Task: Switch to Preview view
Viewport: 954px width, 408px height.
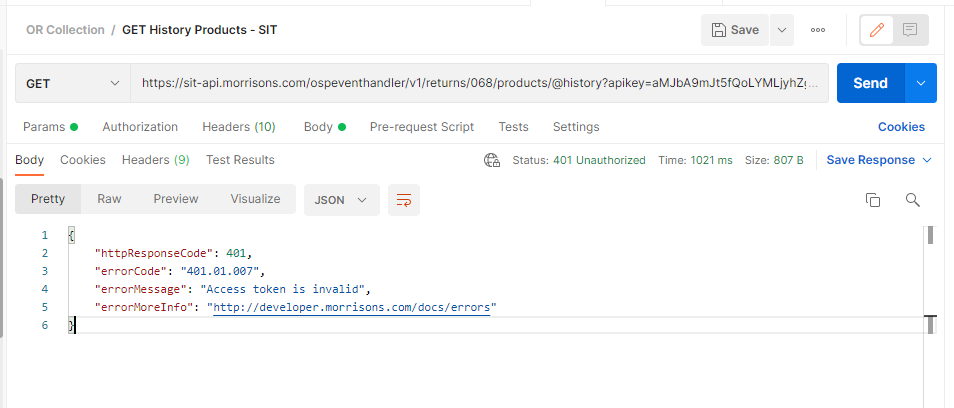Action: tap(176, 199)
